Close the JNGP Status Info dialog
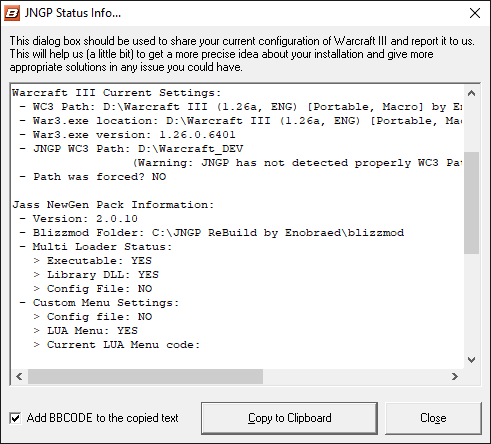The width and height of the screenshot is (491, 444). [x=475, y=13]
